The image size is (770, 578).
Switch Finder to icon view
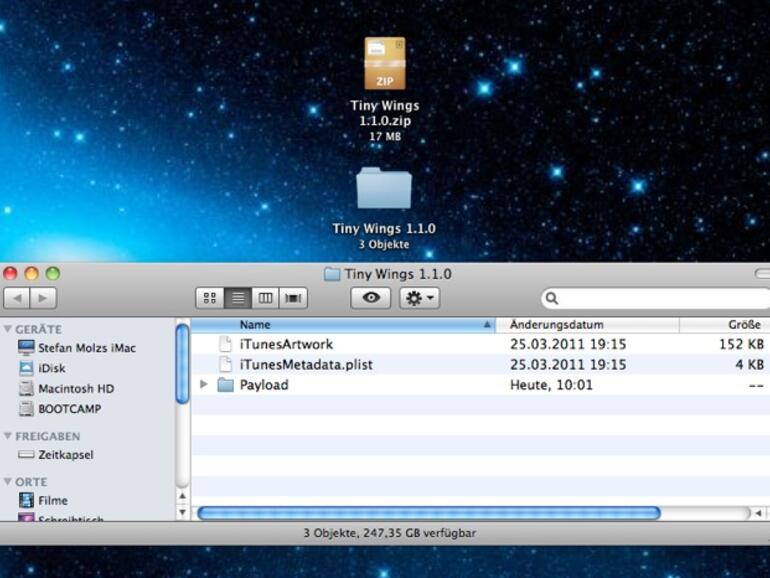coord(210,298)
